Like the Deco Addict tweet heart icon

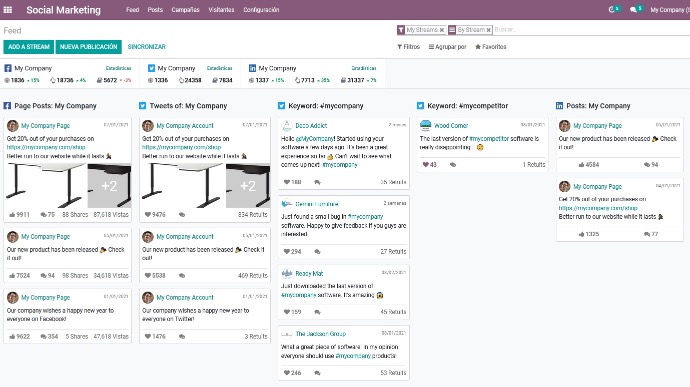(287, 182)
